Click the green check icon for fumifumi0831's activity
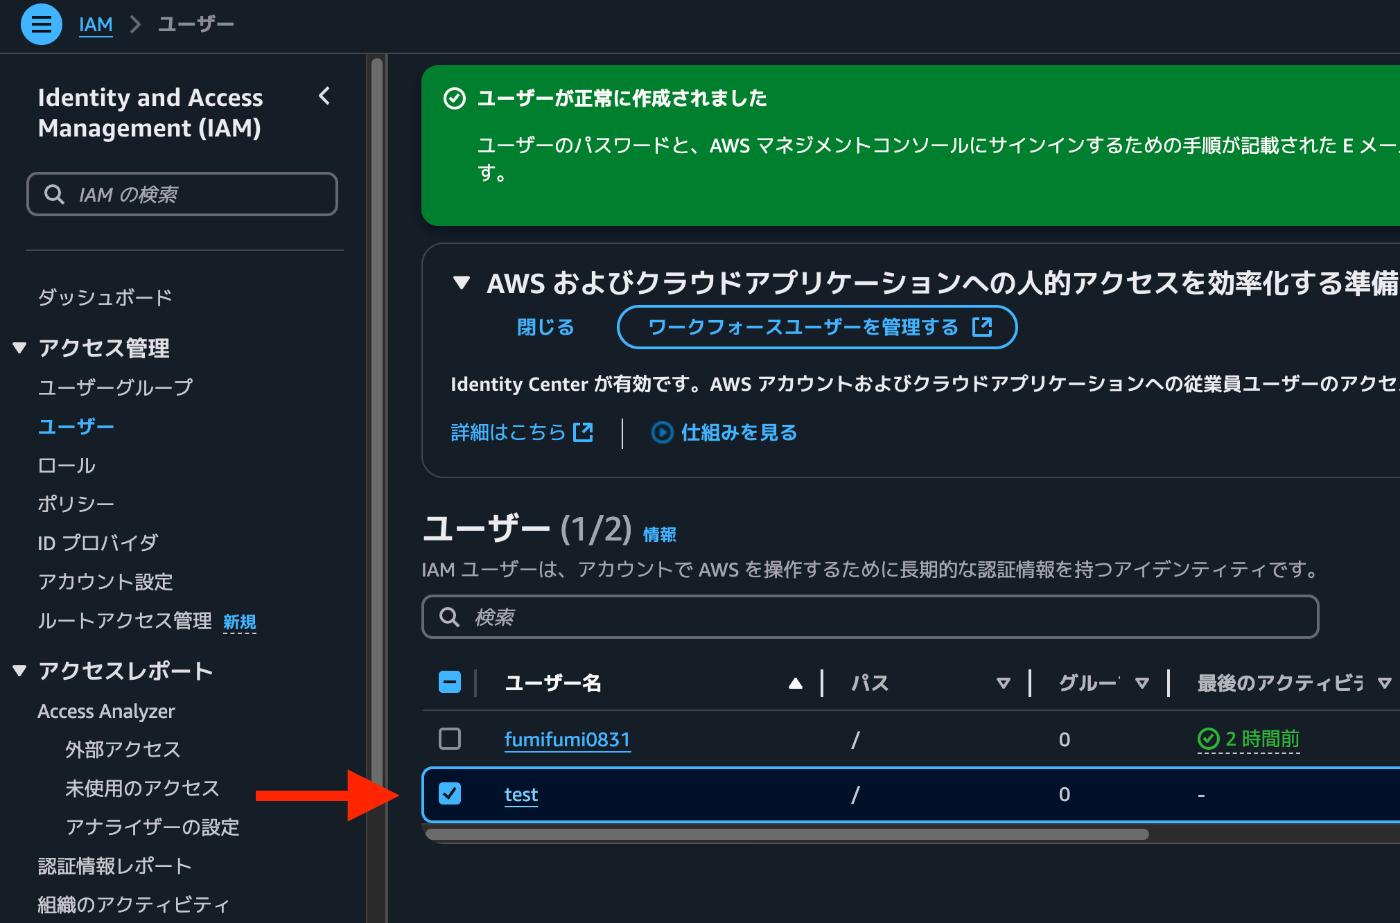The width and height of the screenshot is (1400, 923). (1208, 739)
